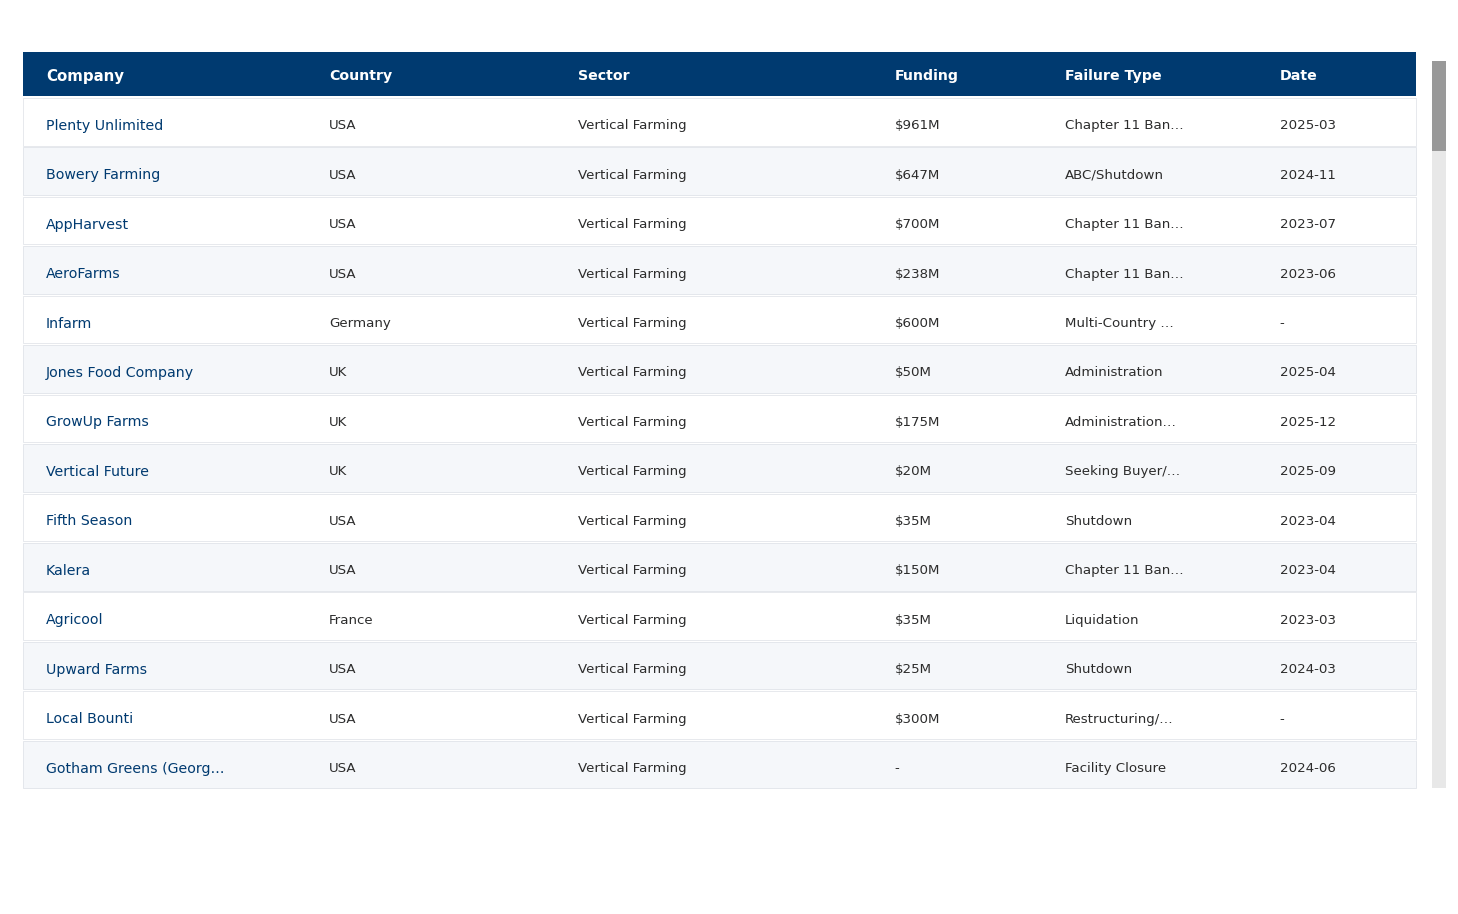This screenshot has width=1458, height=914.
Task: Click the $50M funding cell
Action: [x=913, y=372]
